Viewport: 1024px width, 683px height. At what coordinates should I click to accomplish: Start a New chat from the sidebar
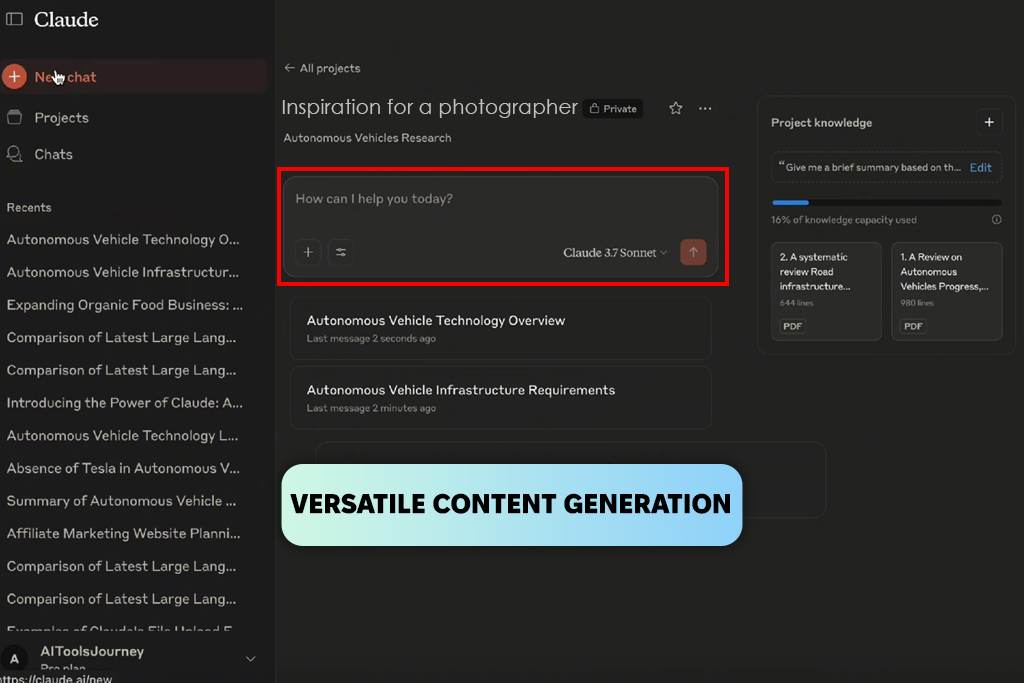pos(134,77)
